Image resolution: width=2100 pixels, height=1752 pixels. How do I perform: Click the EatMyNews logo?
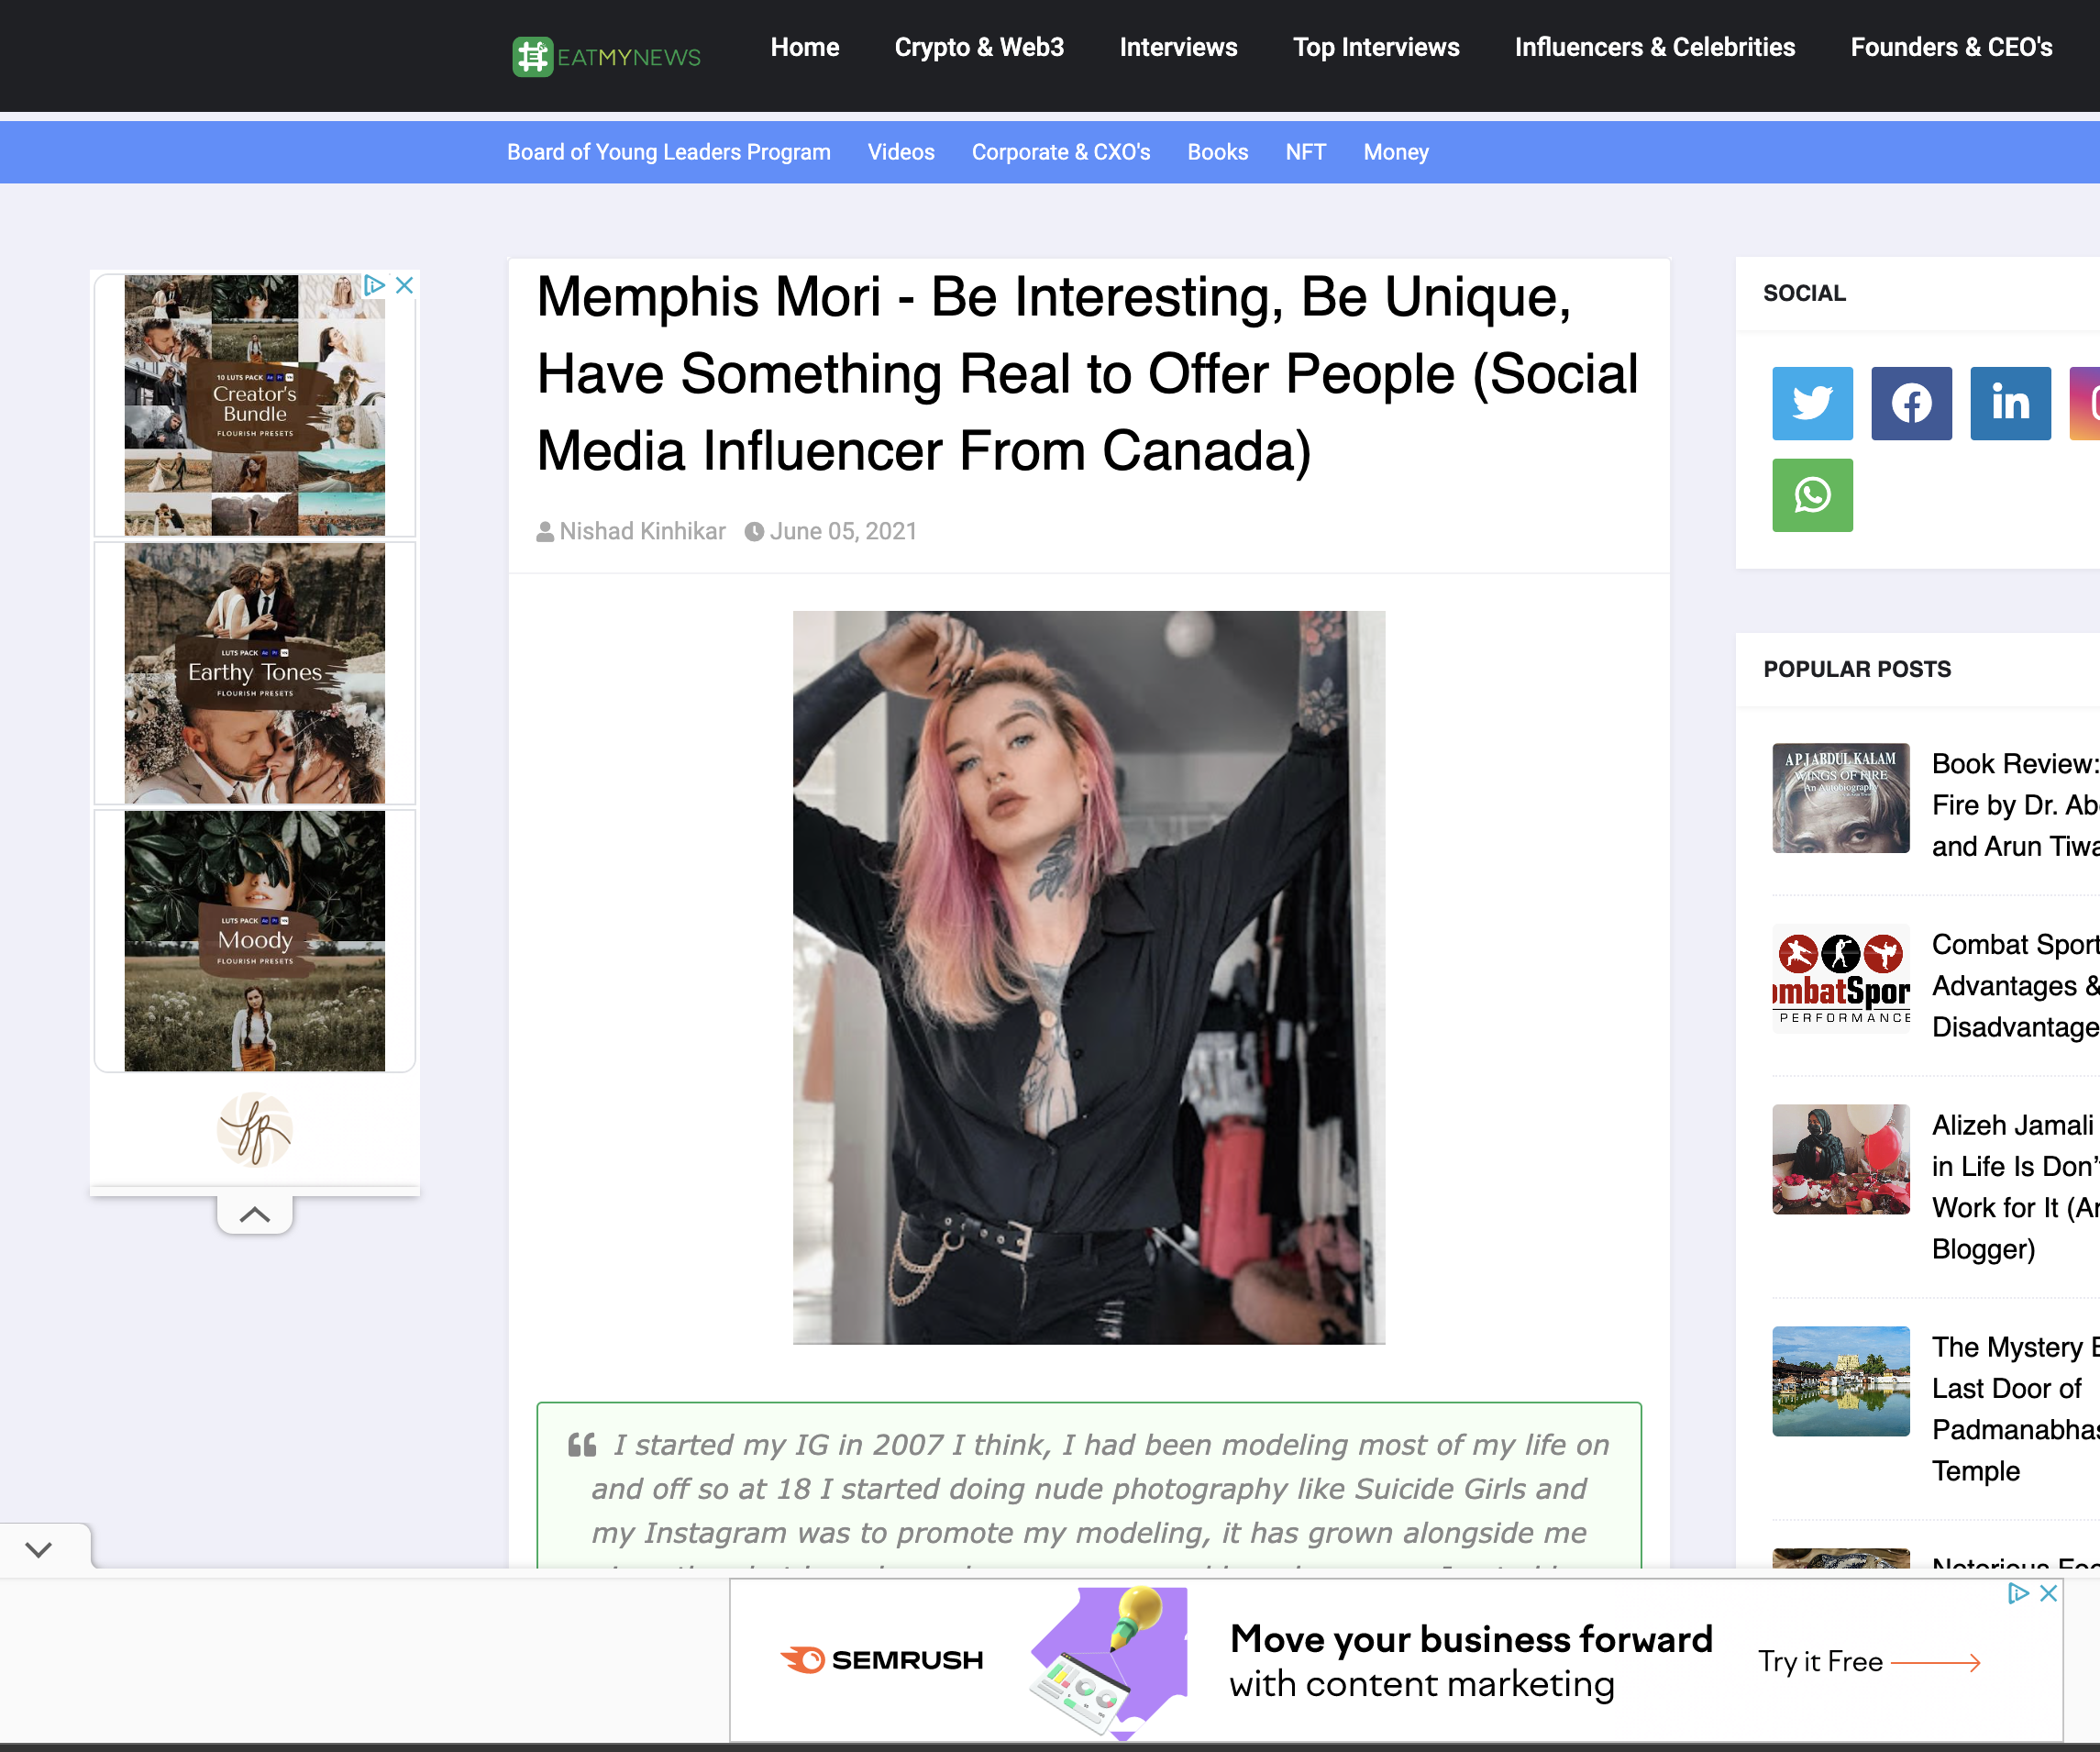point(606,57)
